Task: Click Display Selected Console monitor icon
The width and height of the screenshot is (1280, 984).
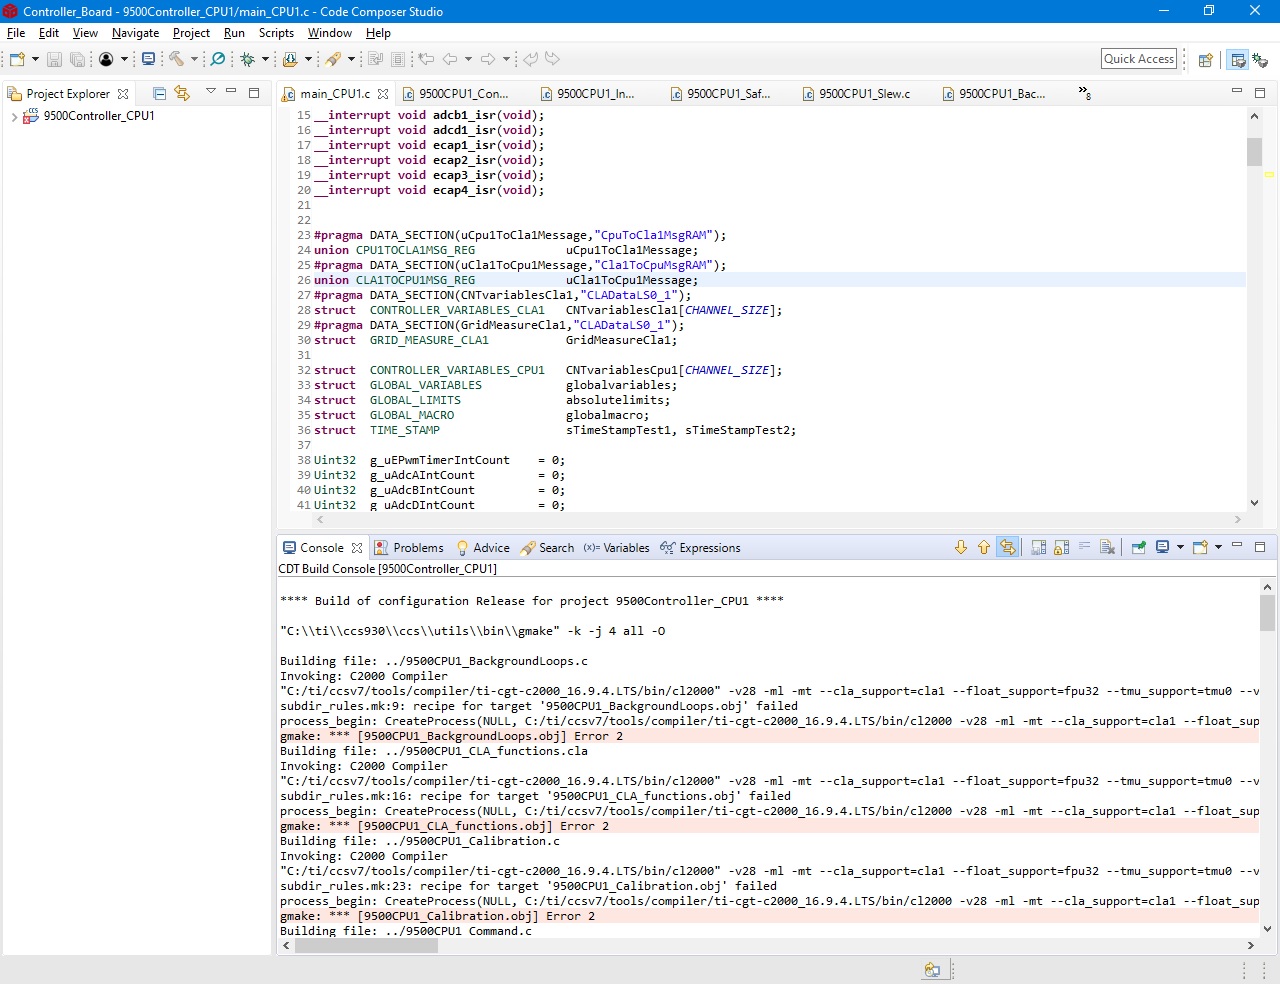Action: tap(1163, 547)
